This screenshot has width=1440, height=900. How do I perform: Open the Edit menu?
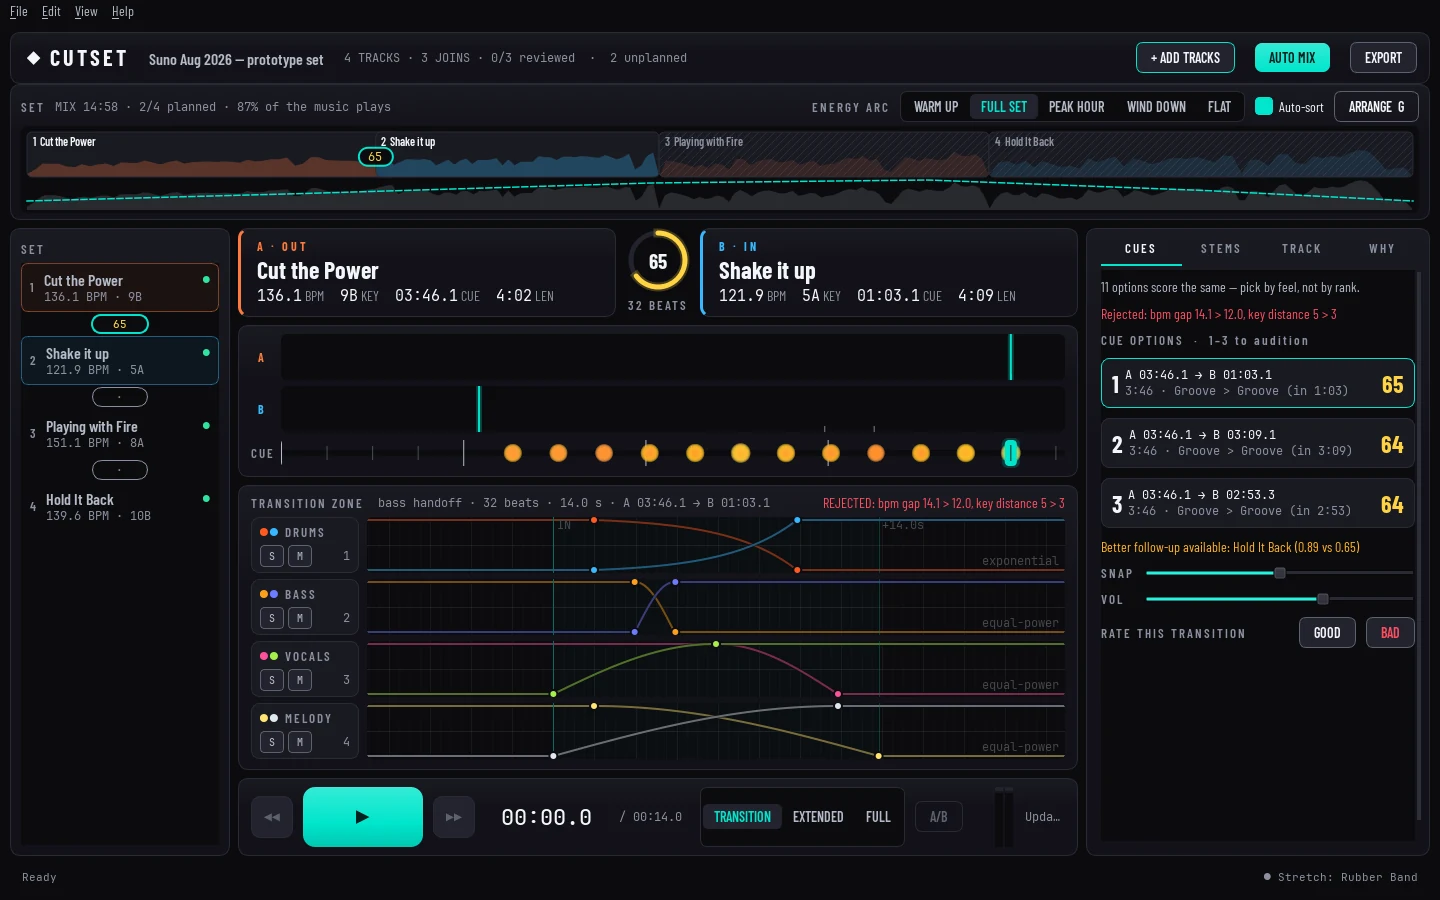51,12
